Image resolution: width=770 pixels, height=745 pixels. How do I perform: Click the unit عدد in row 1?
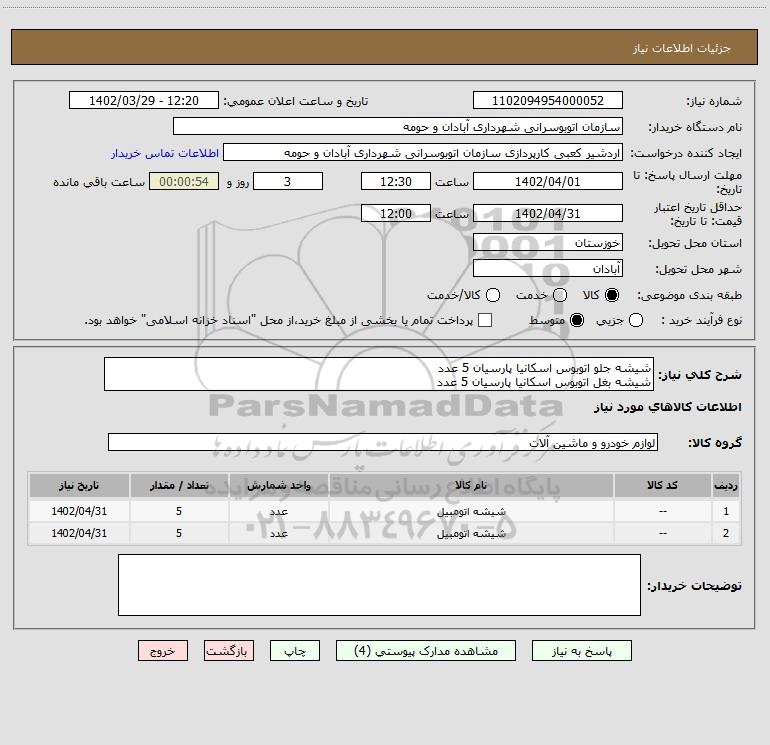point(278,511)
